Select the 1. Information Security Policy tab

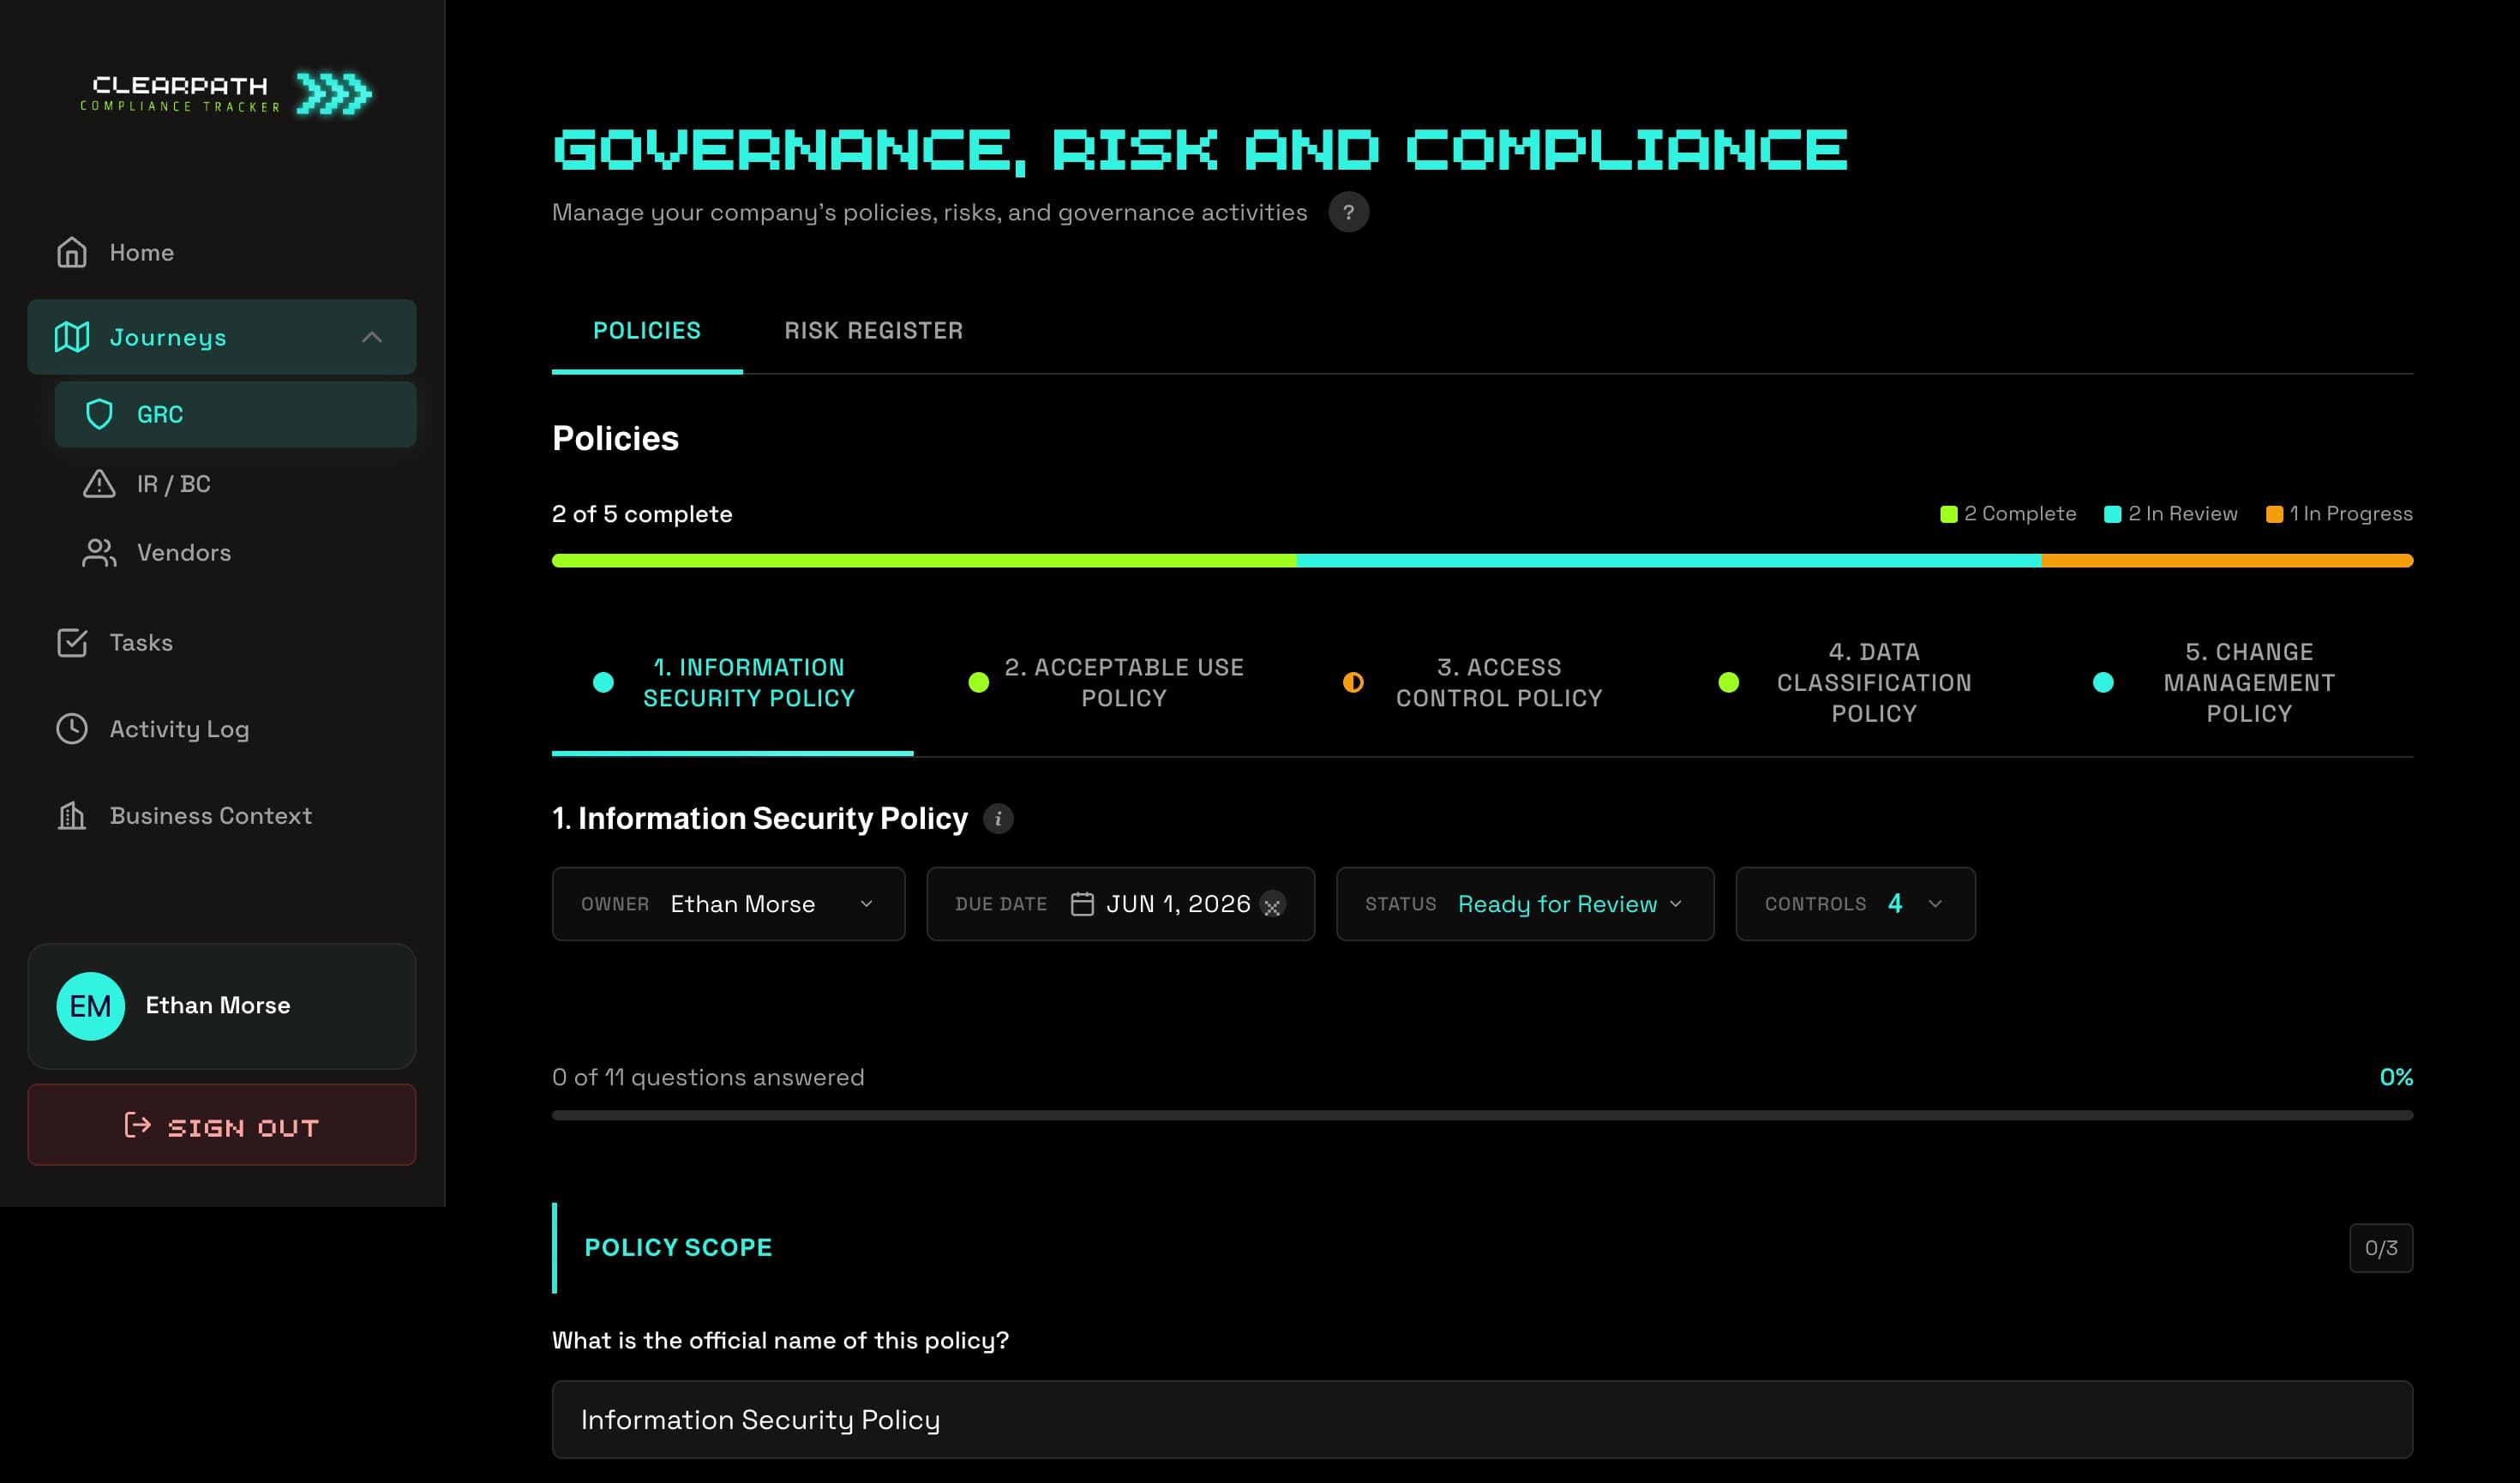point(732,683)
